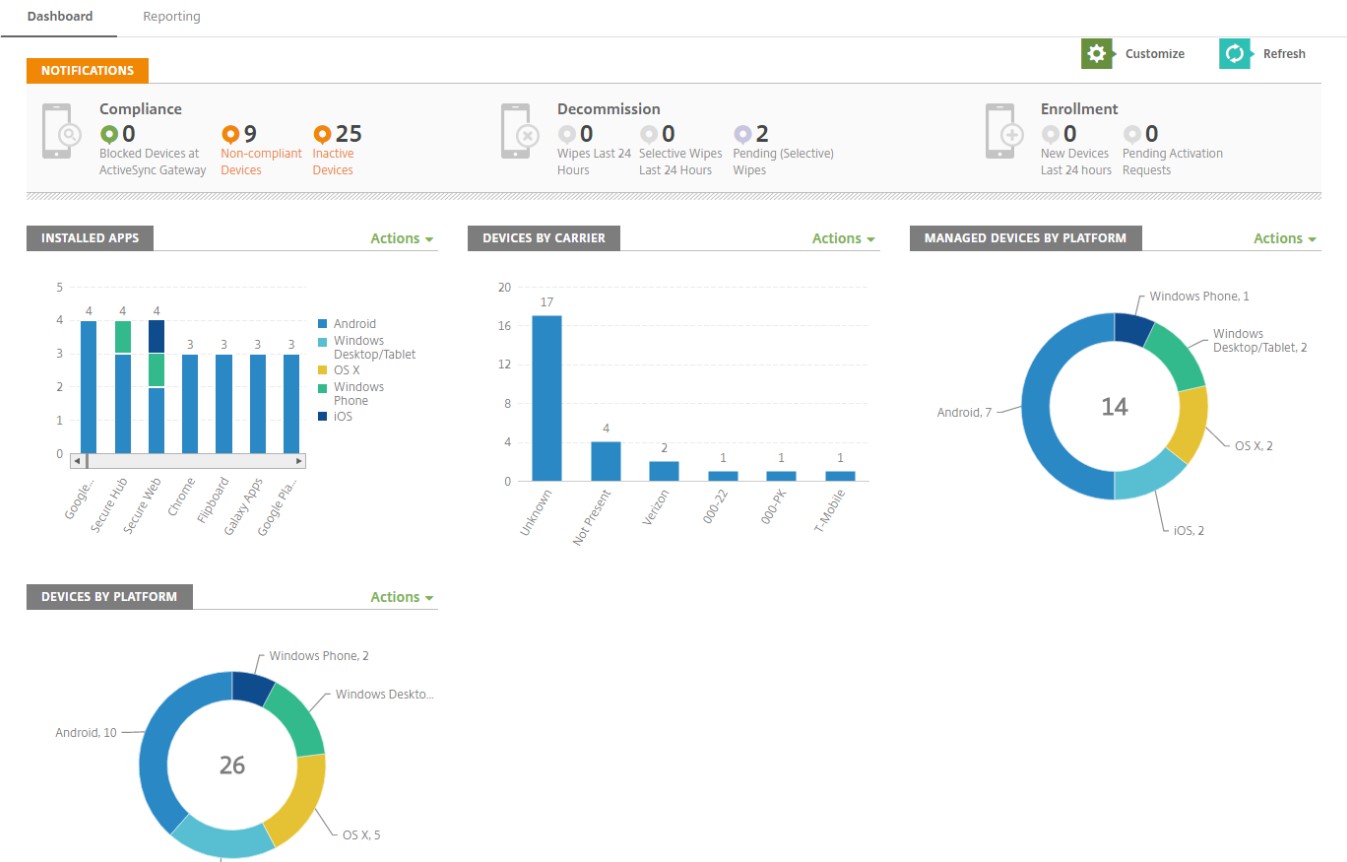The width and height of the screenshot is (1347, 862).
Task: Select the Dashboard tab
Action: click(x=60, y=16)
